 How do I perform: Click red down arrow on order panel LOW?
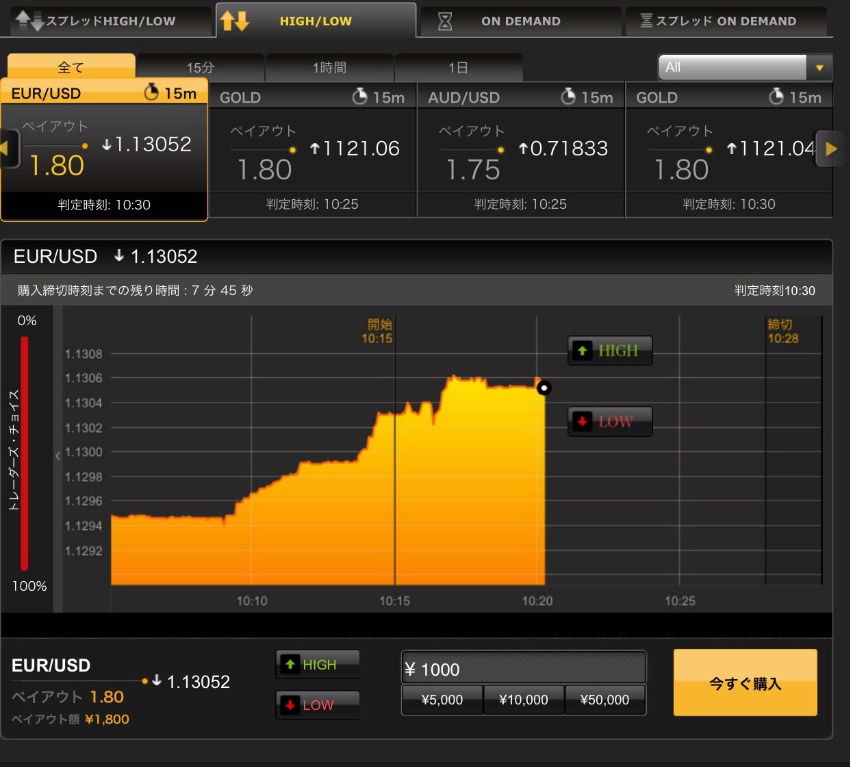click(x=290, y=705)
